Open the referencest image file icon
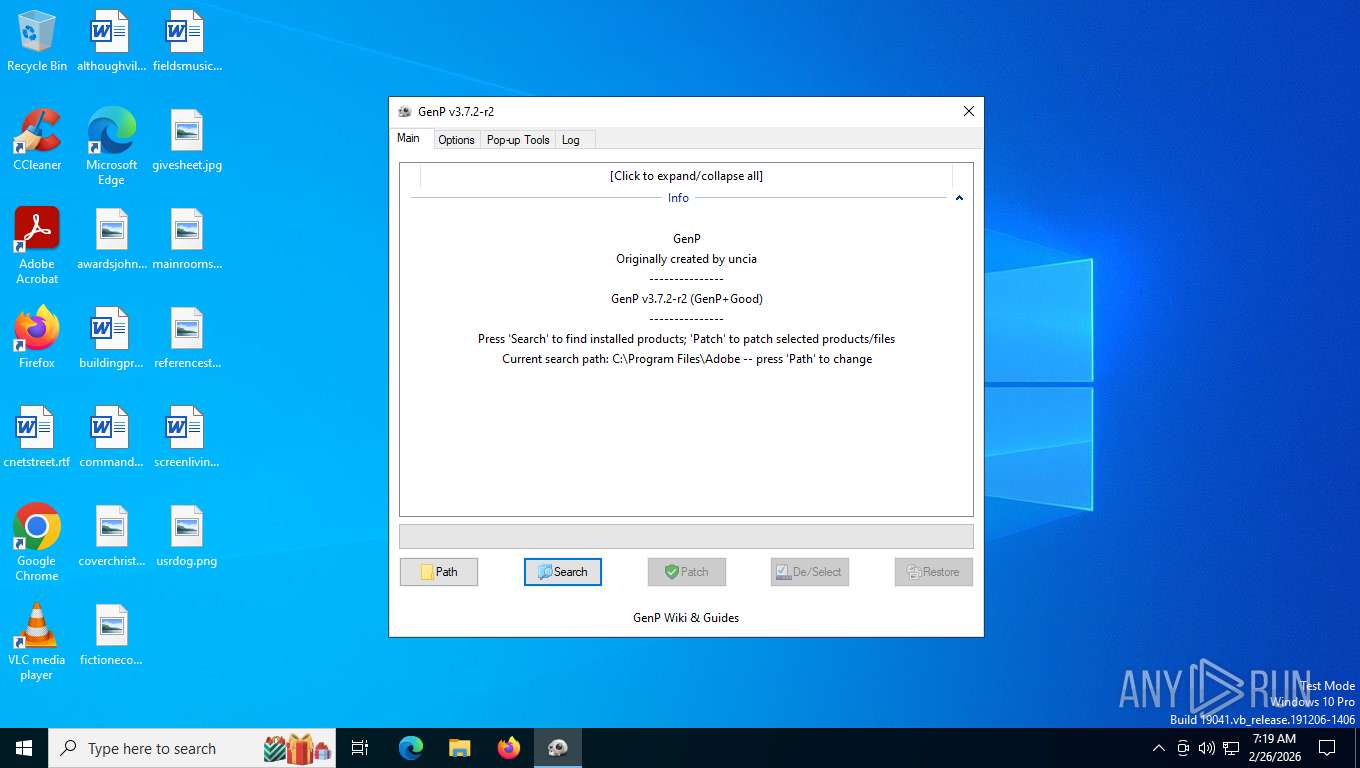This screenshot has width=1360, height=768. click(187, 338)
